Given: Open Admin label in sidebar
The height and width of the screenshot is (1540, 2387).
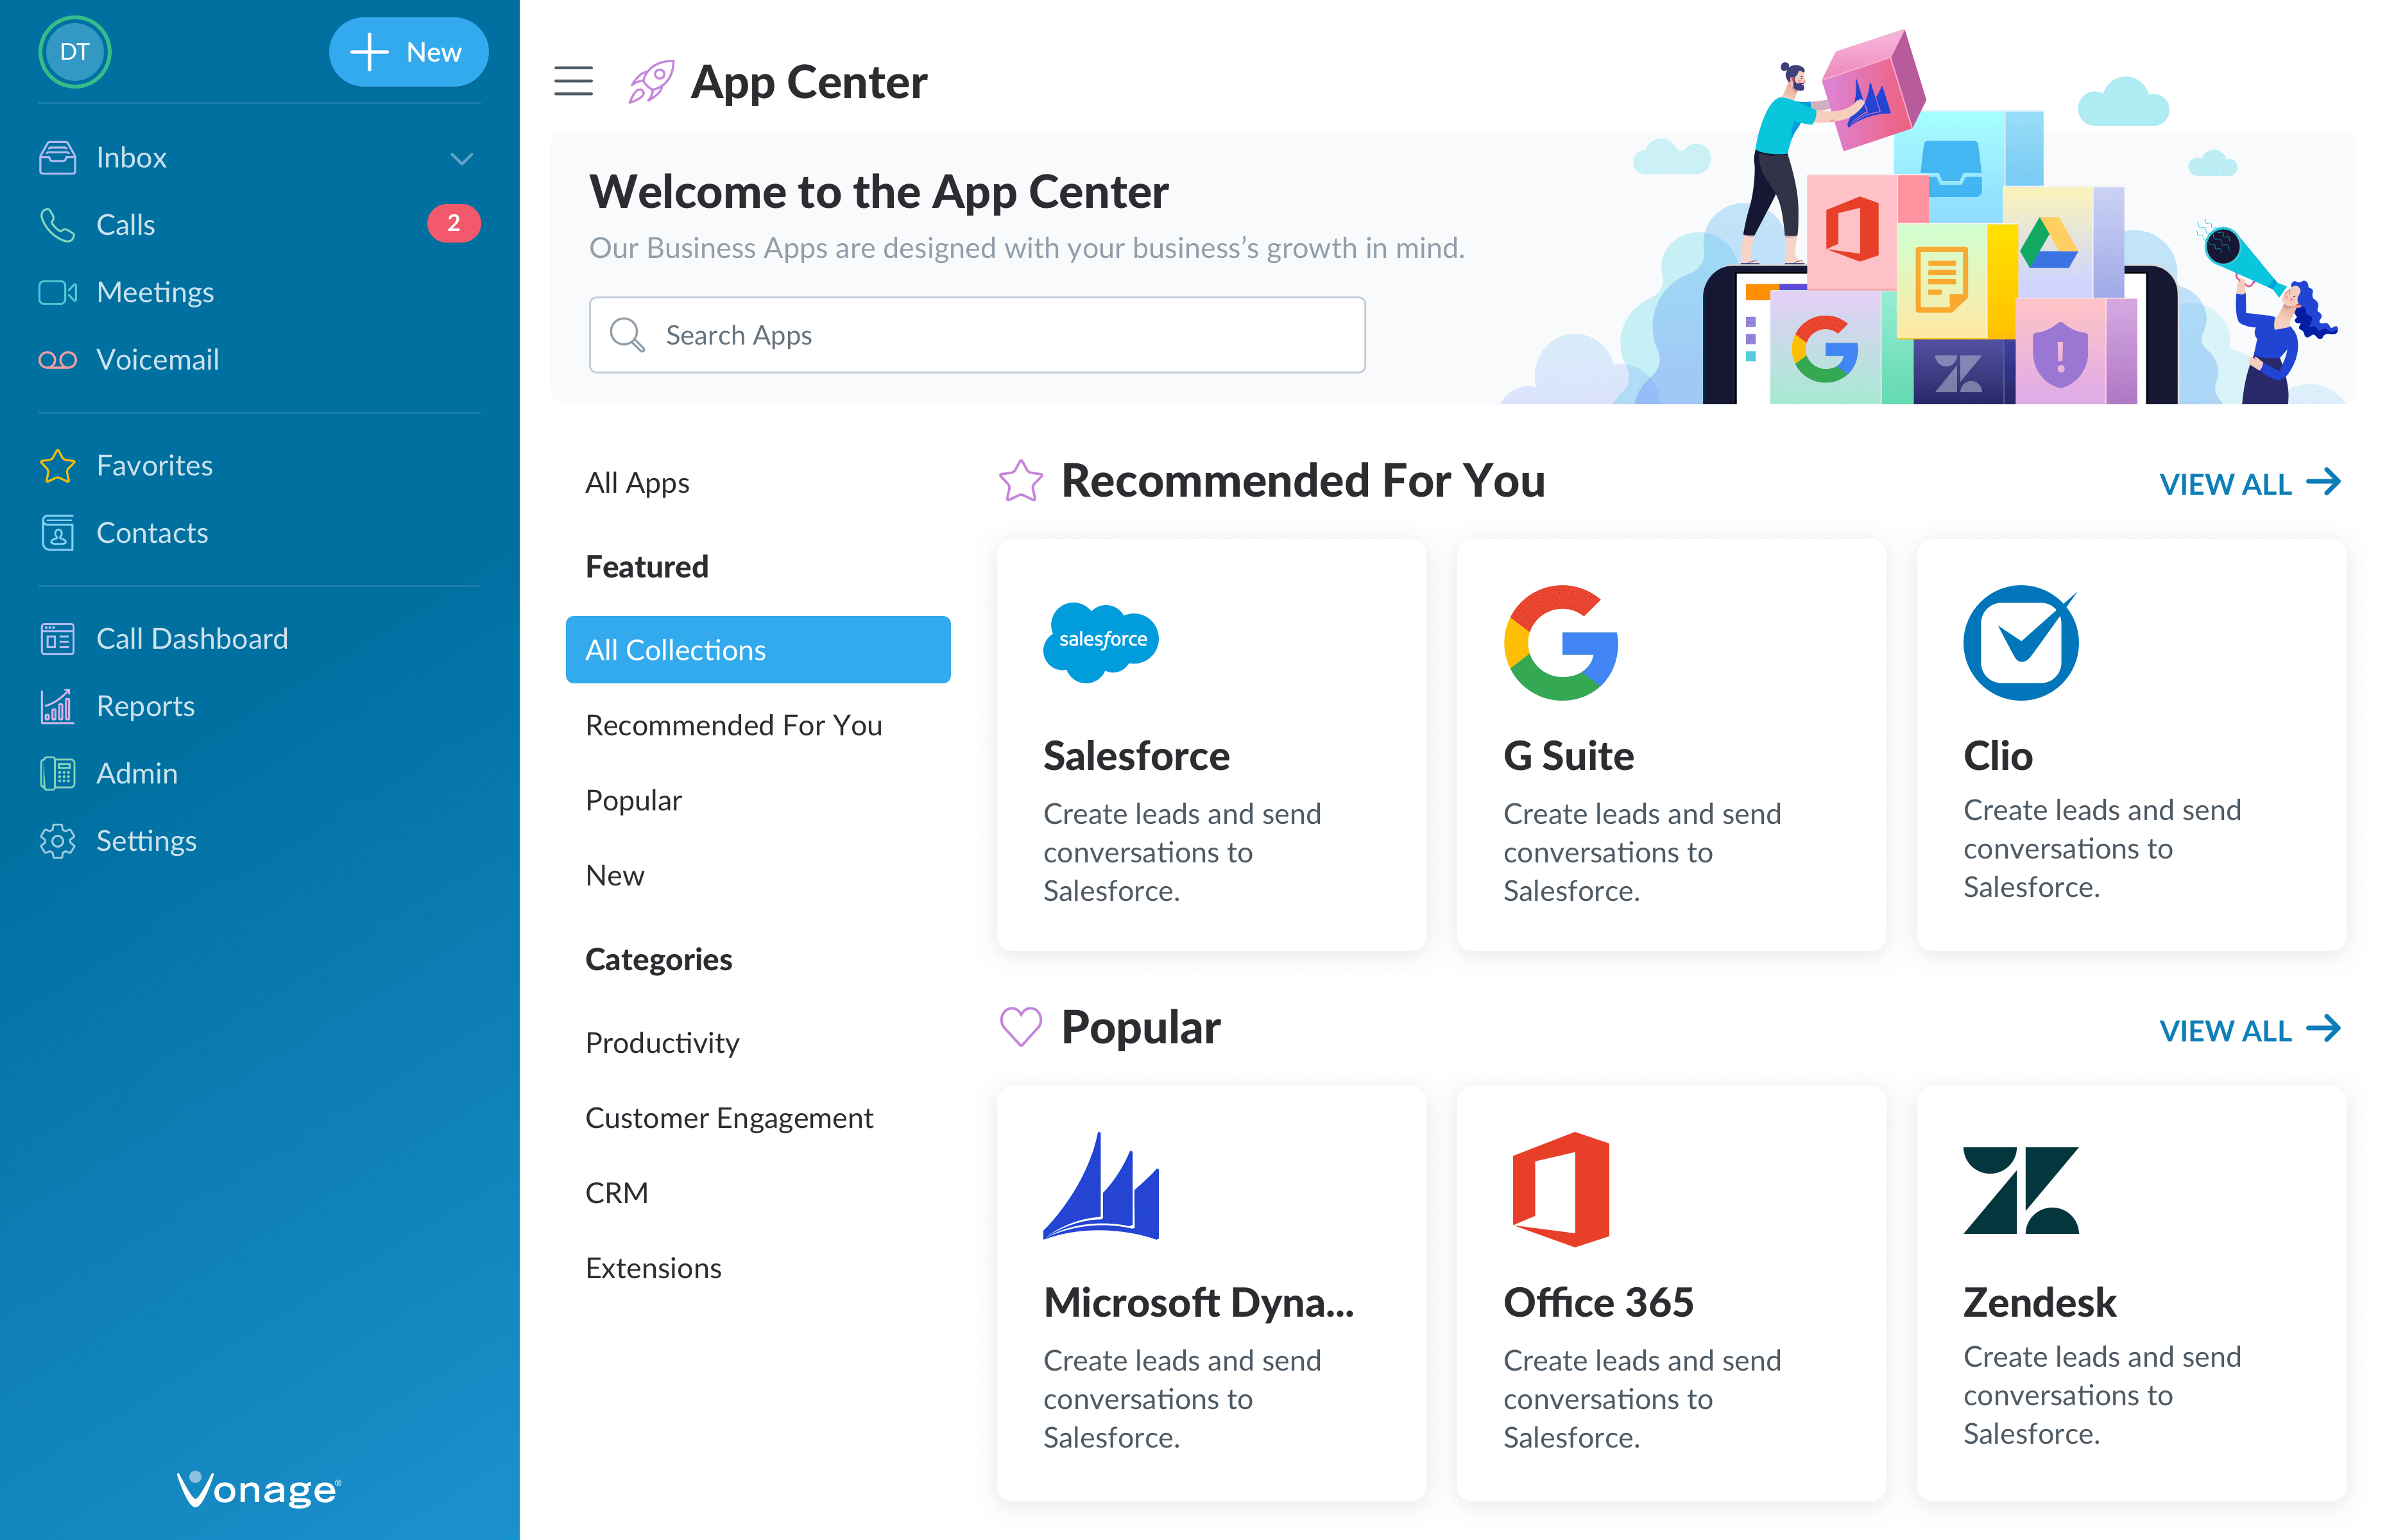Looking at the screenshot, I should tap(137, 773).
